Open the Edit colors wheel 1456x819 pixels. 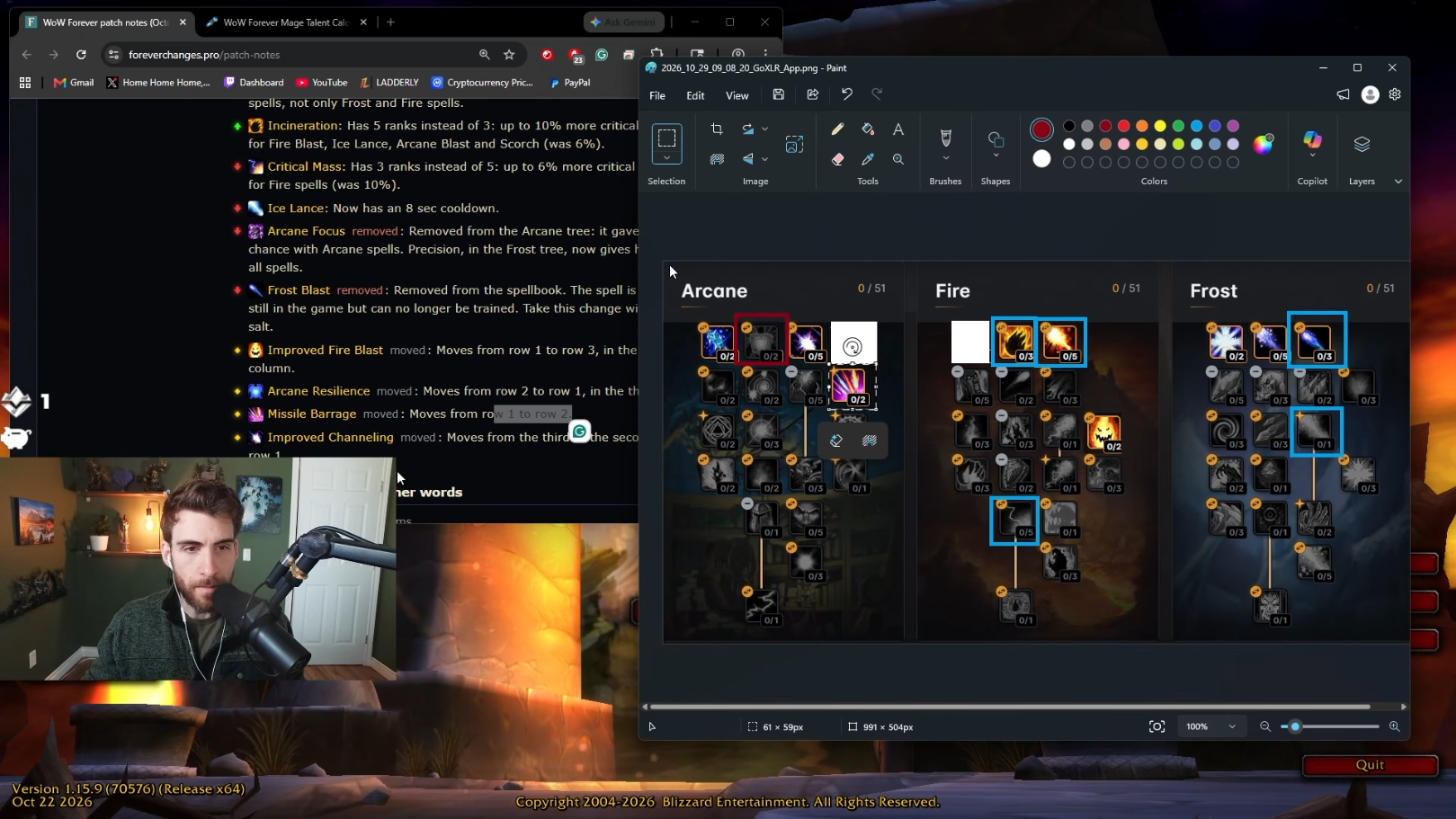point(1263,144)
